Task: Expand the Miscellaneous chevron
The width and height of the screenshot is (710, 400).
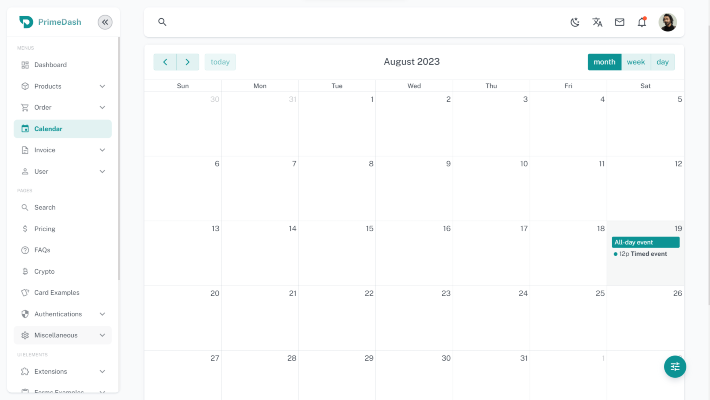Action: [x=102, y=335]
